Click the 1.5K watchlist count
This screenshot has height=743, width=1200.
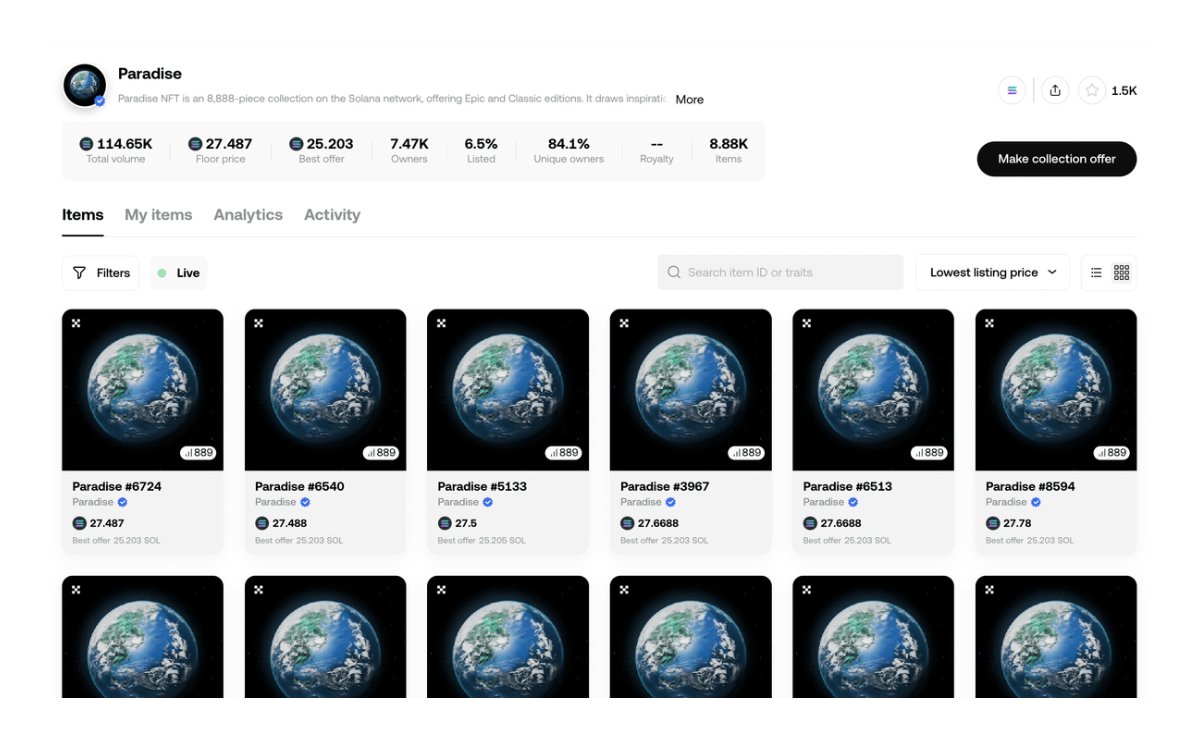click(1124, 90)
